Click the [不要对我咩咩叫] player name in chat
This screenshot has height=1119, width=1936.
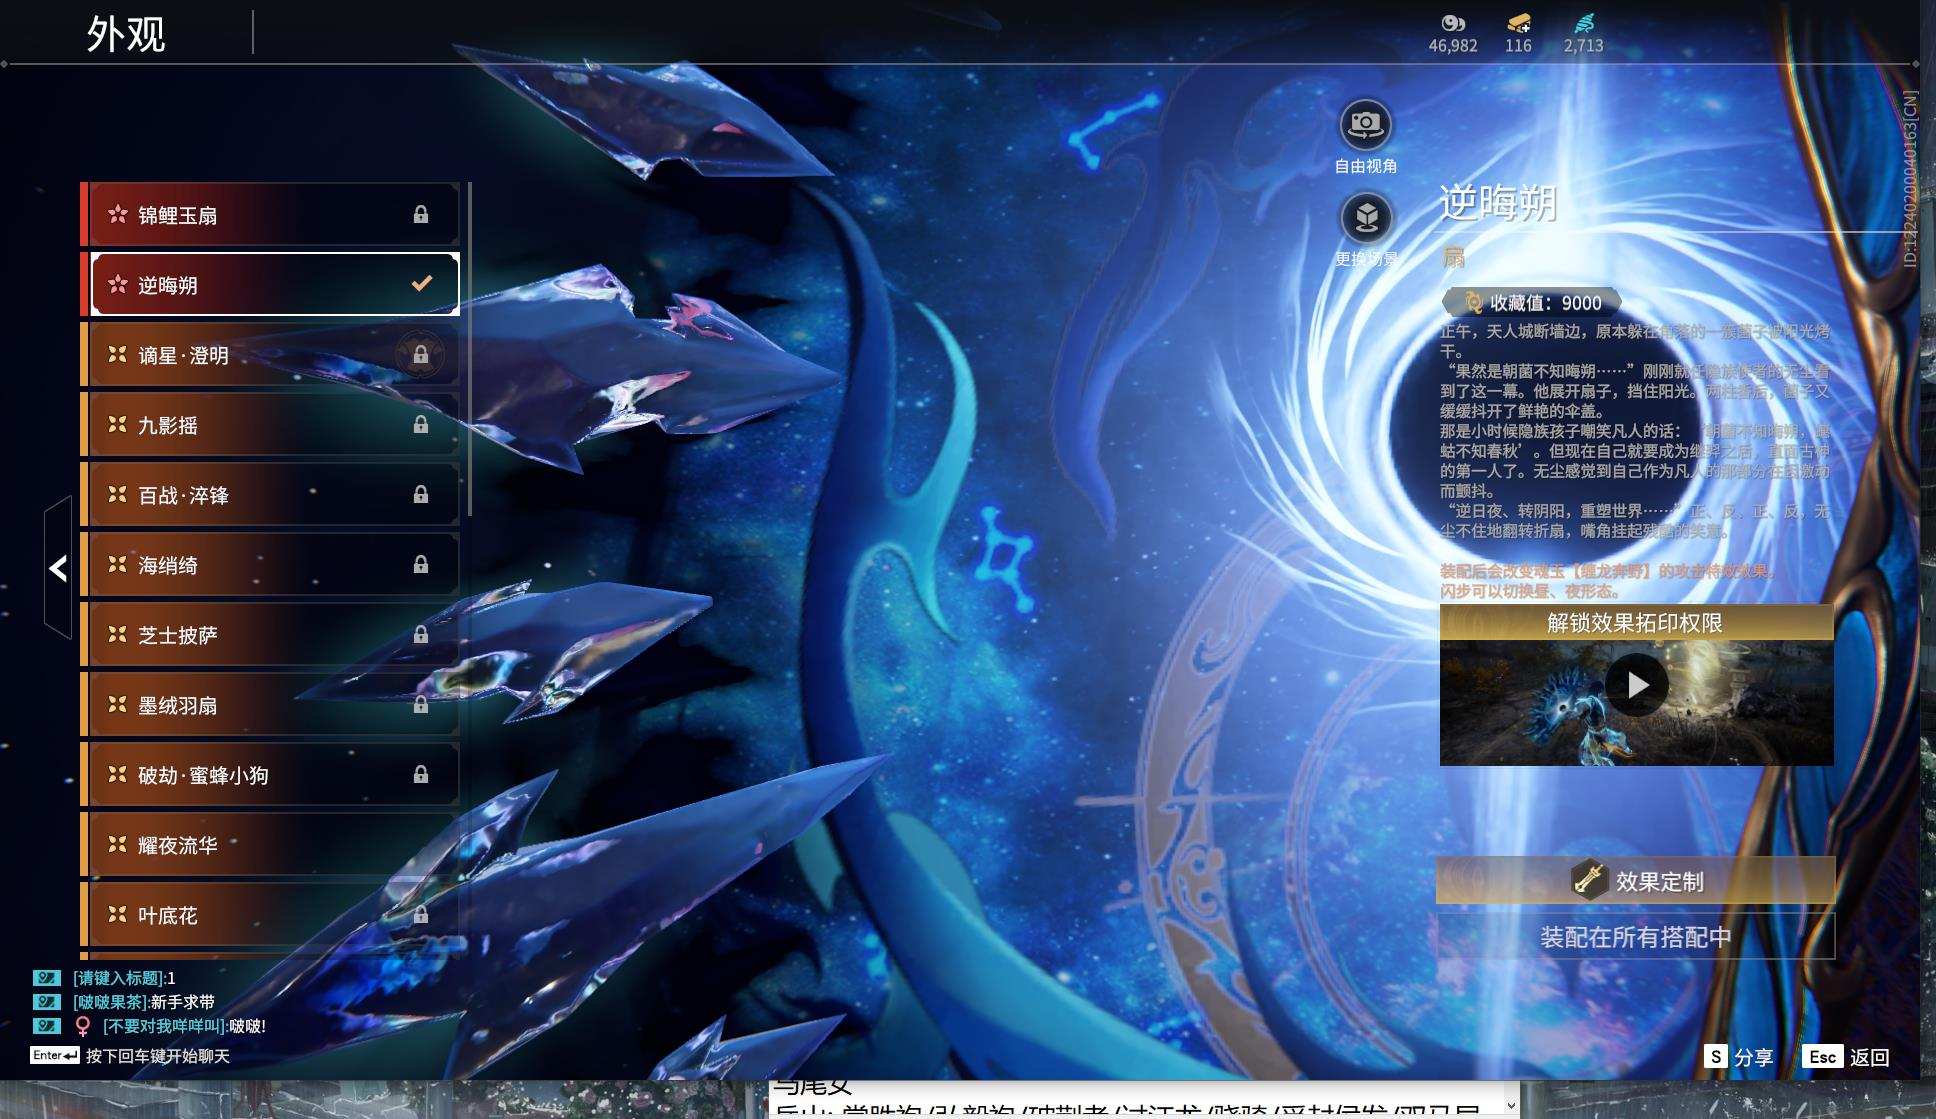(x=165, y=1026)
